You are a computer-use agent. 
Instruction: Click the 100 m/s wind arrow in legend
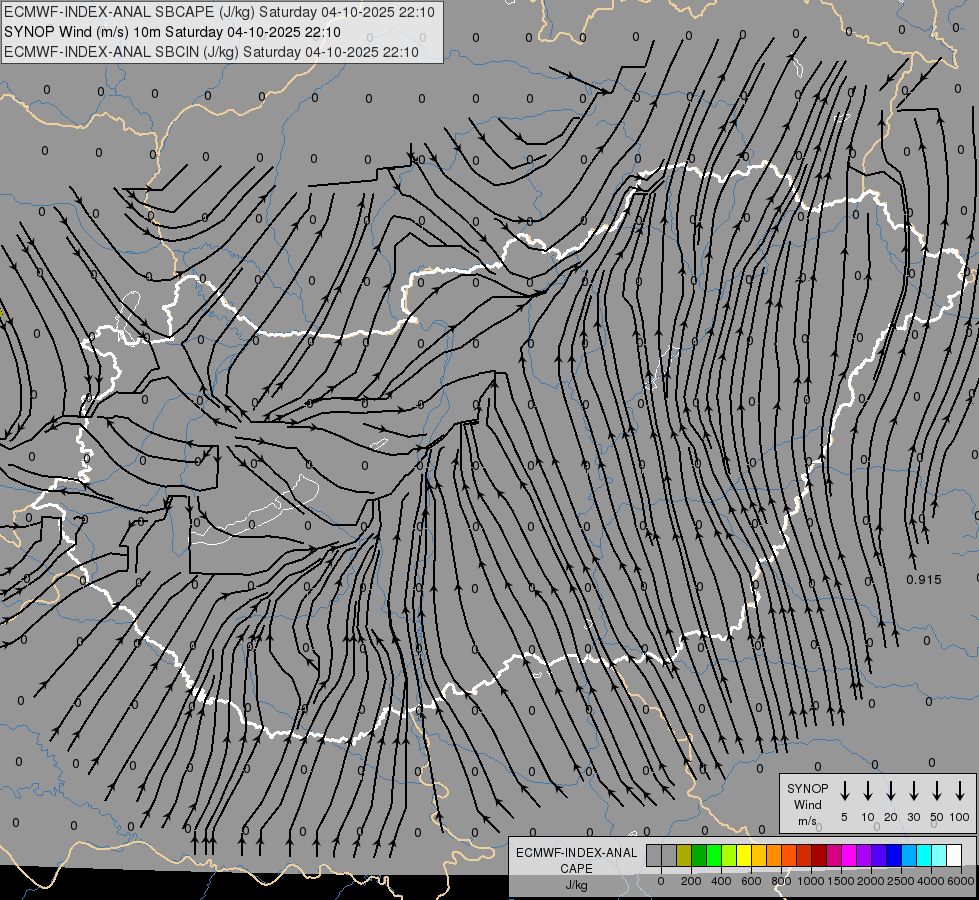pyautogui.click(x=960, y=791)
